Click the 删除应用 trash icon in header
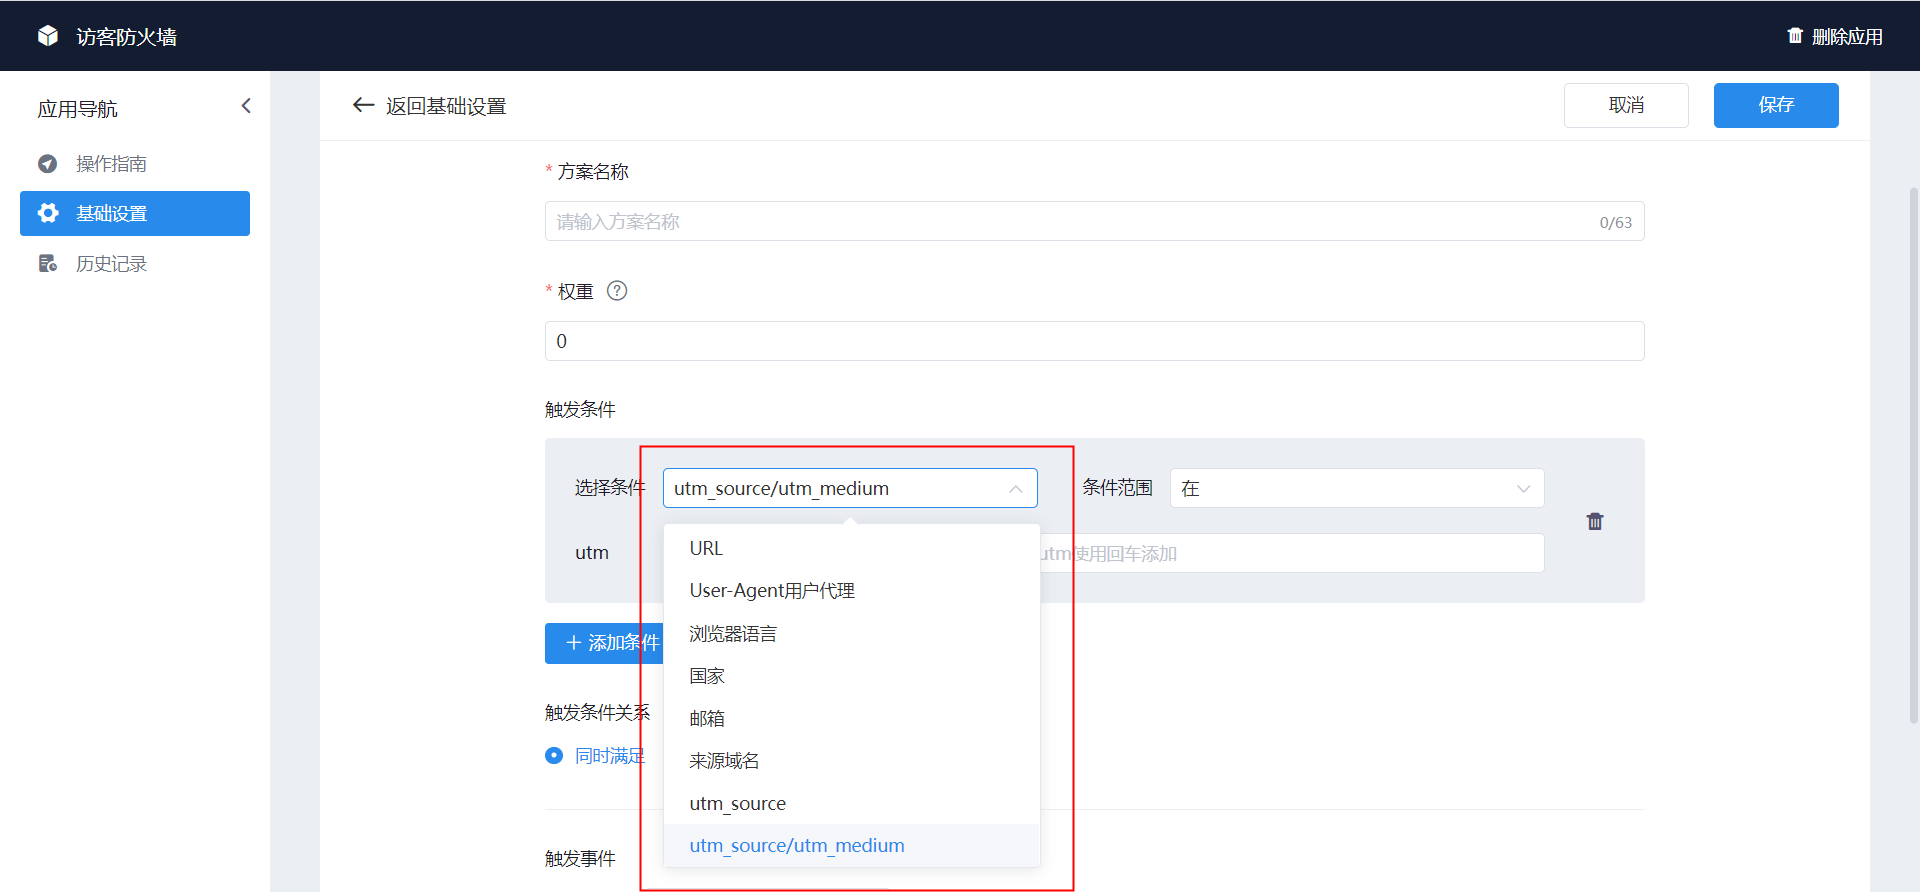The height and width of the screenshot is (892, 1920). pos(1795,36)
